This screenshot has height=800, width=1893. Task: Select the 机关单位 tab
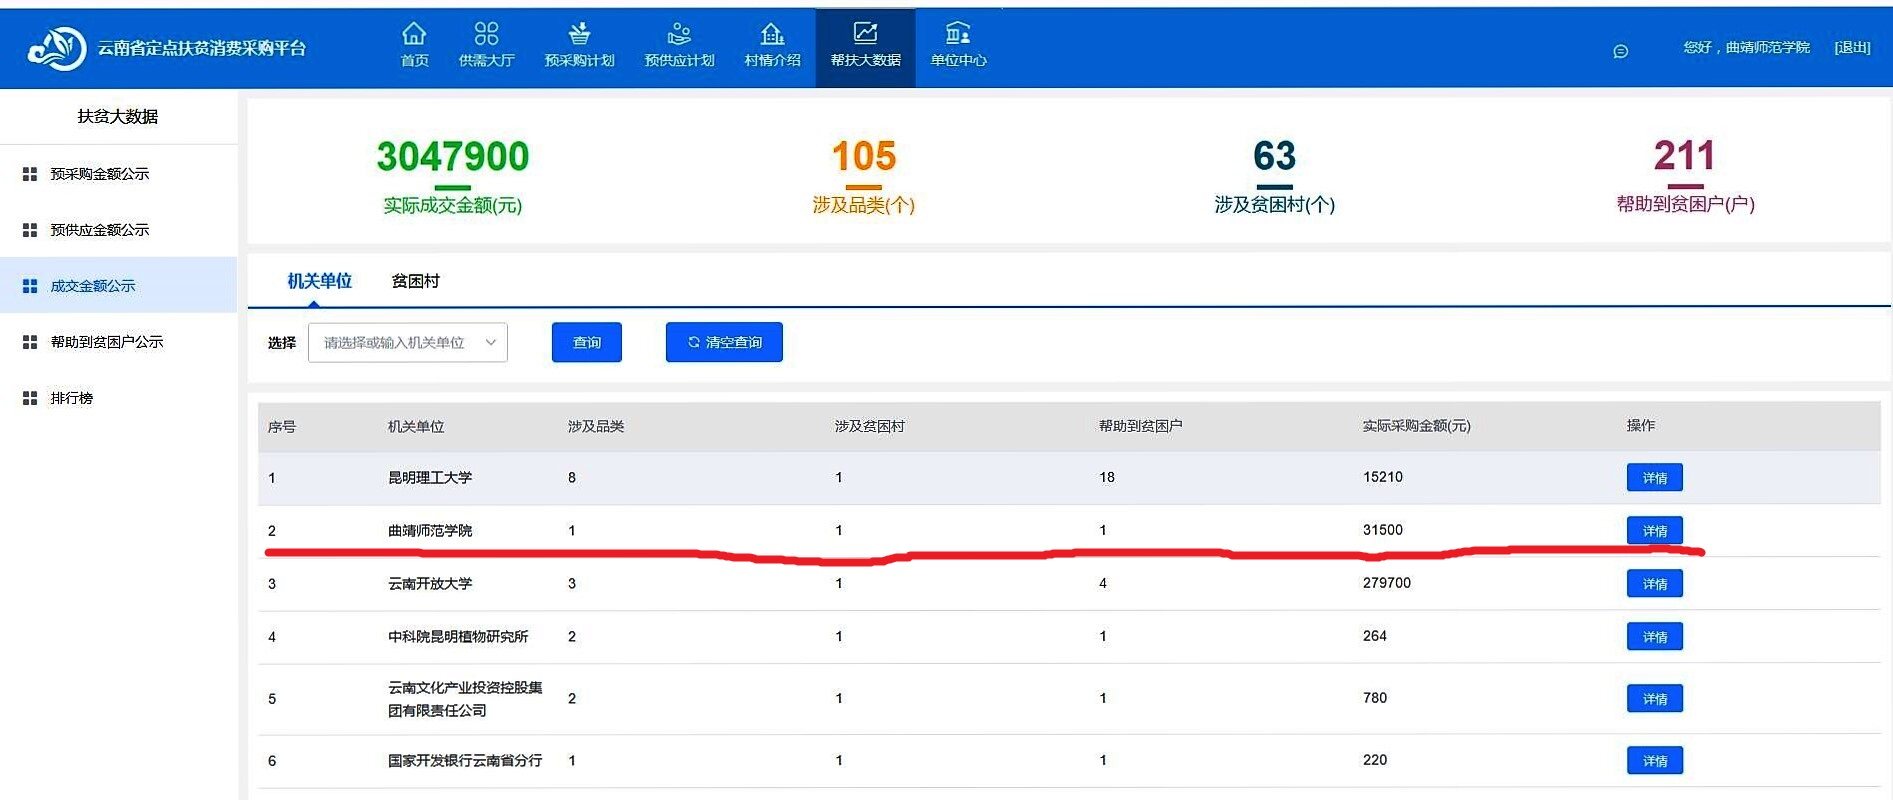319,282
